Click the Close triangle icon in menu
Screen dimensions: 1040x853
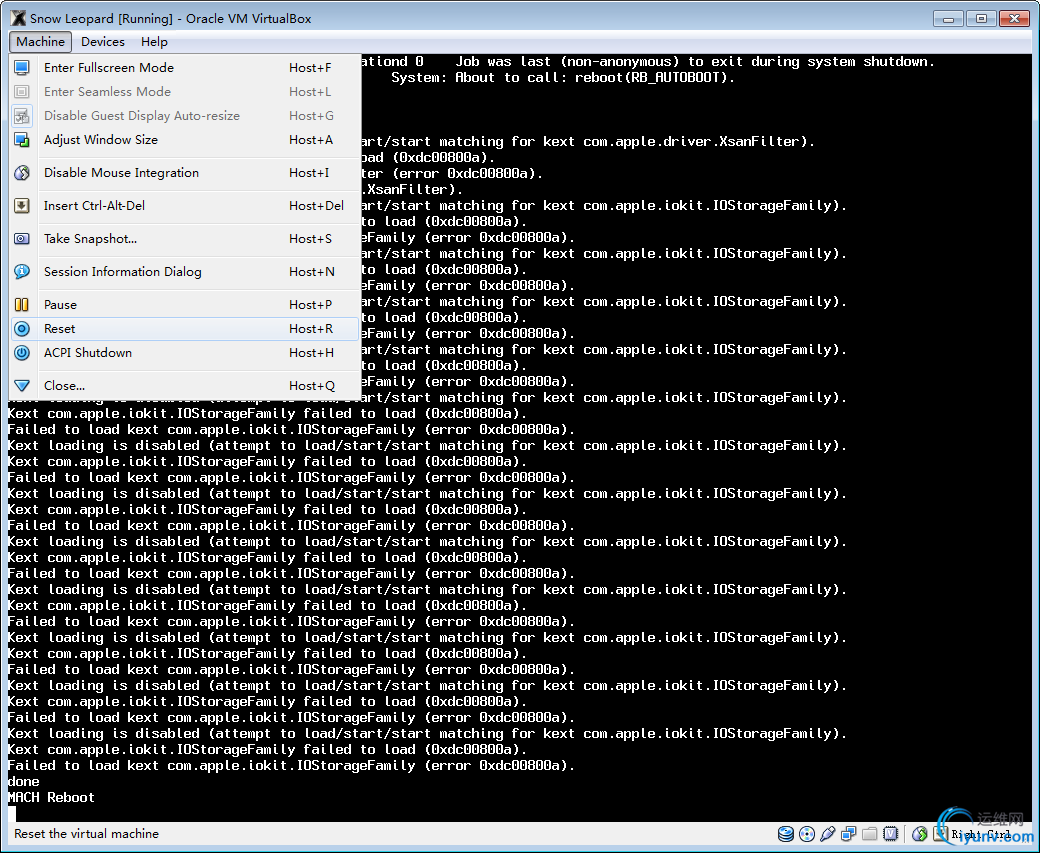point(22,385)
